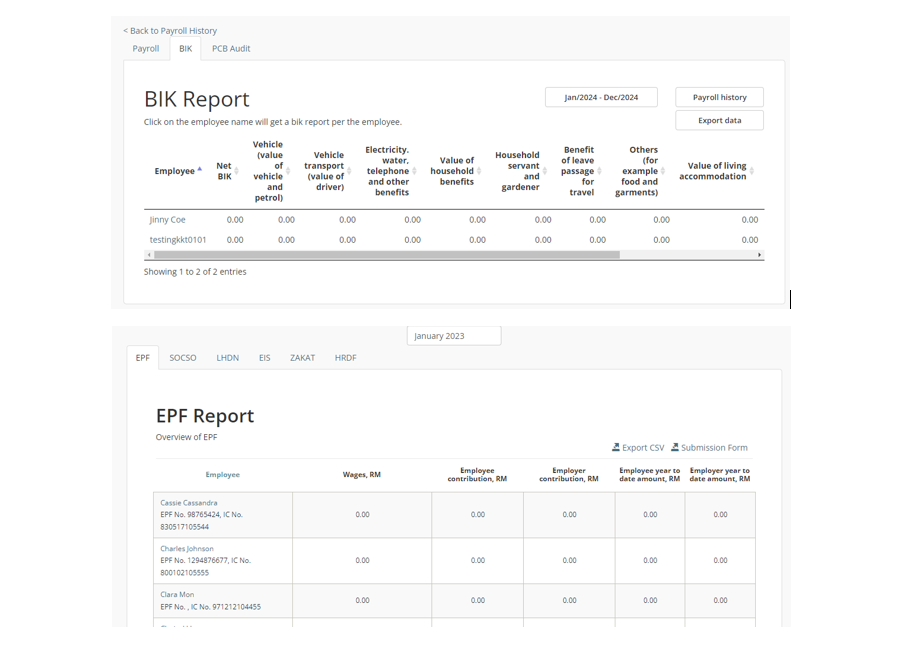Switch to the EIS tab
Image resolution: width=906 pixels, height=670 pixels.
pyautogui.click(x=265, y=358)
